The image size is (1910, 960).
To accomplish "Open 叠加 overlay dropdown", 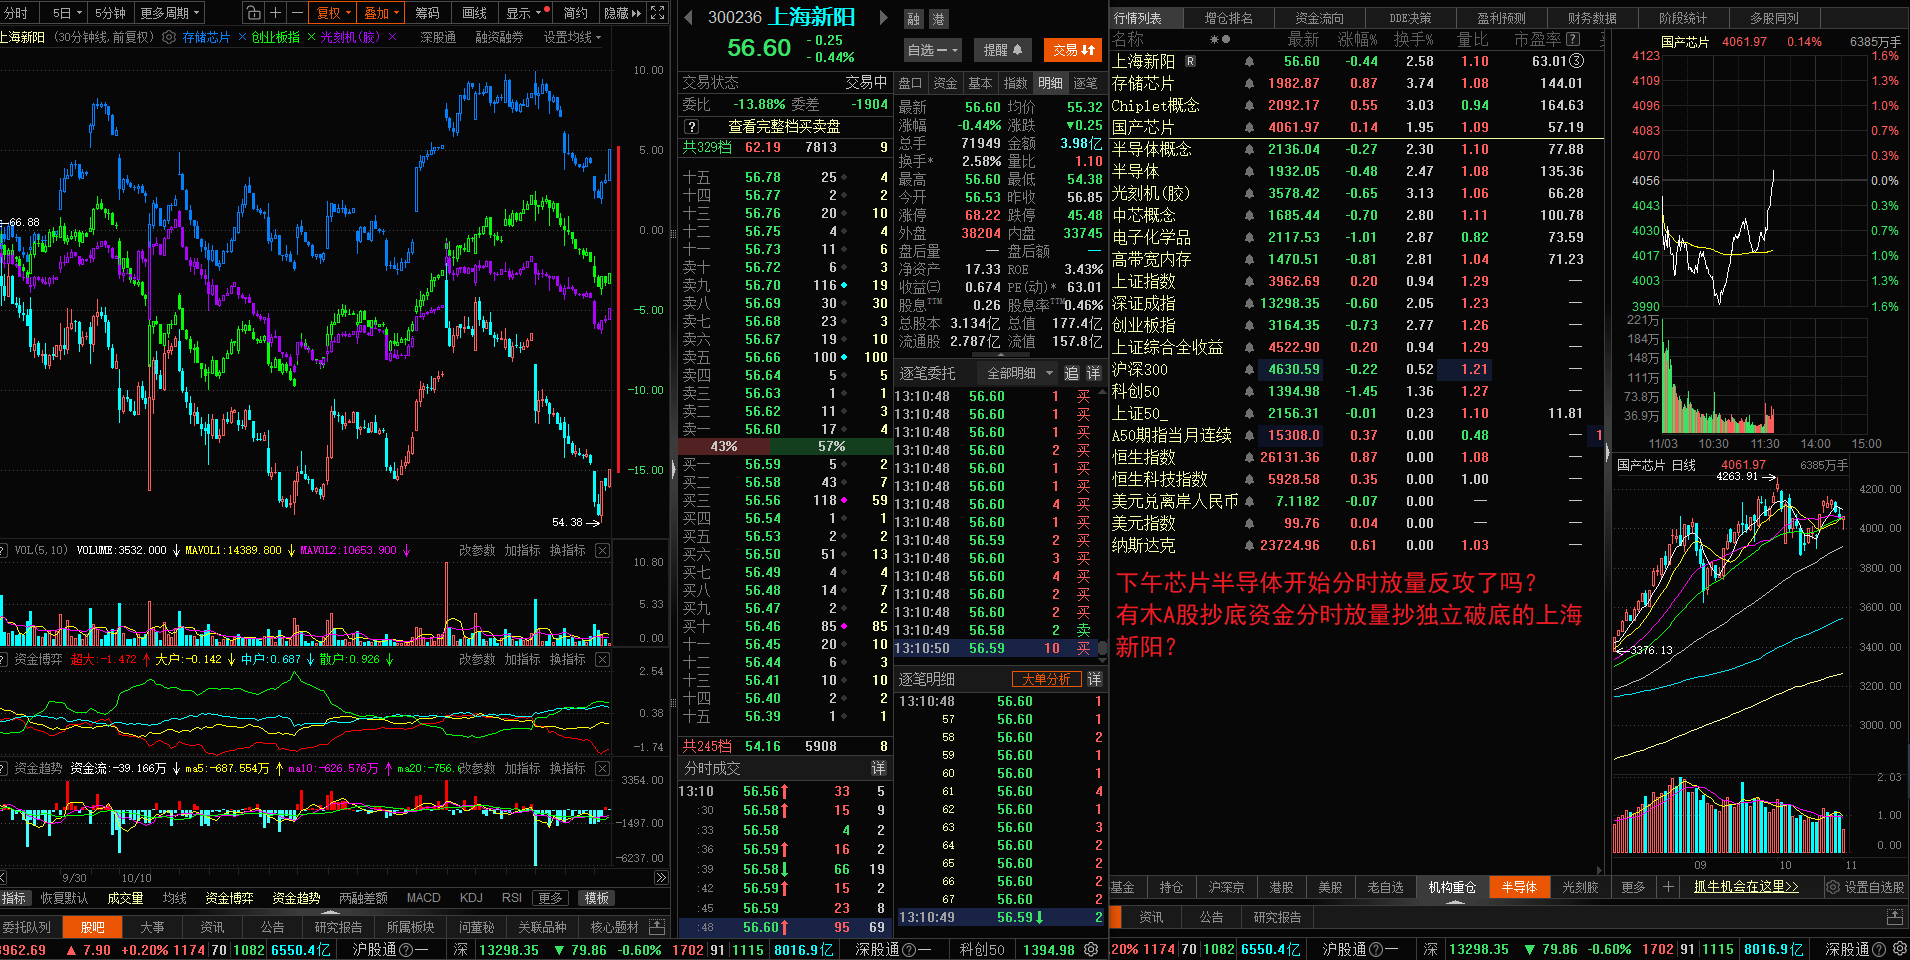I will 381,13.
